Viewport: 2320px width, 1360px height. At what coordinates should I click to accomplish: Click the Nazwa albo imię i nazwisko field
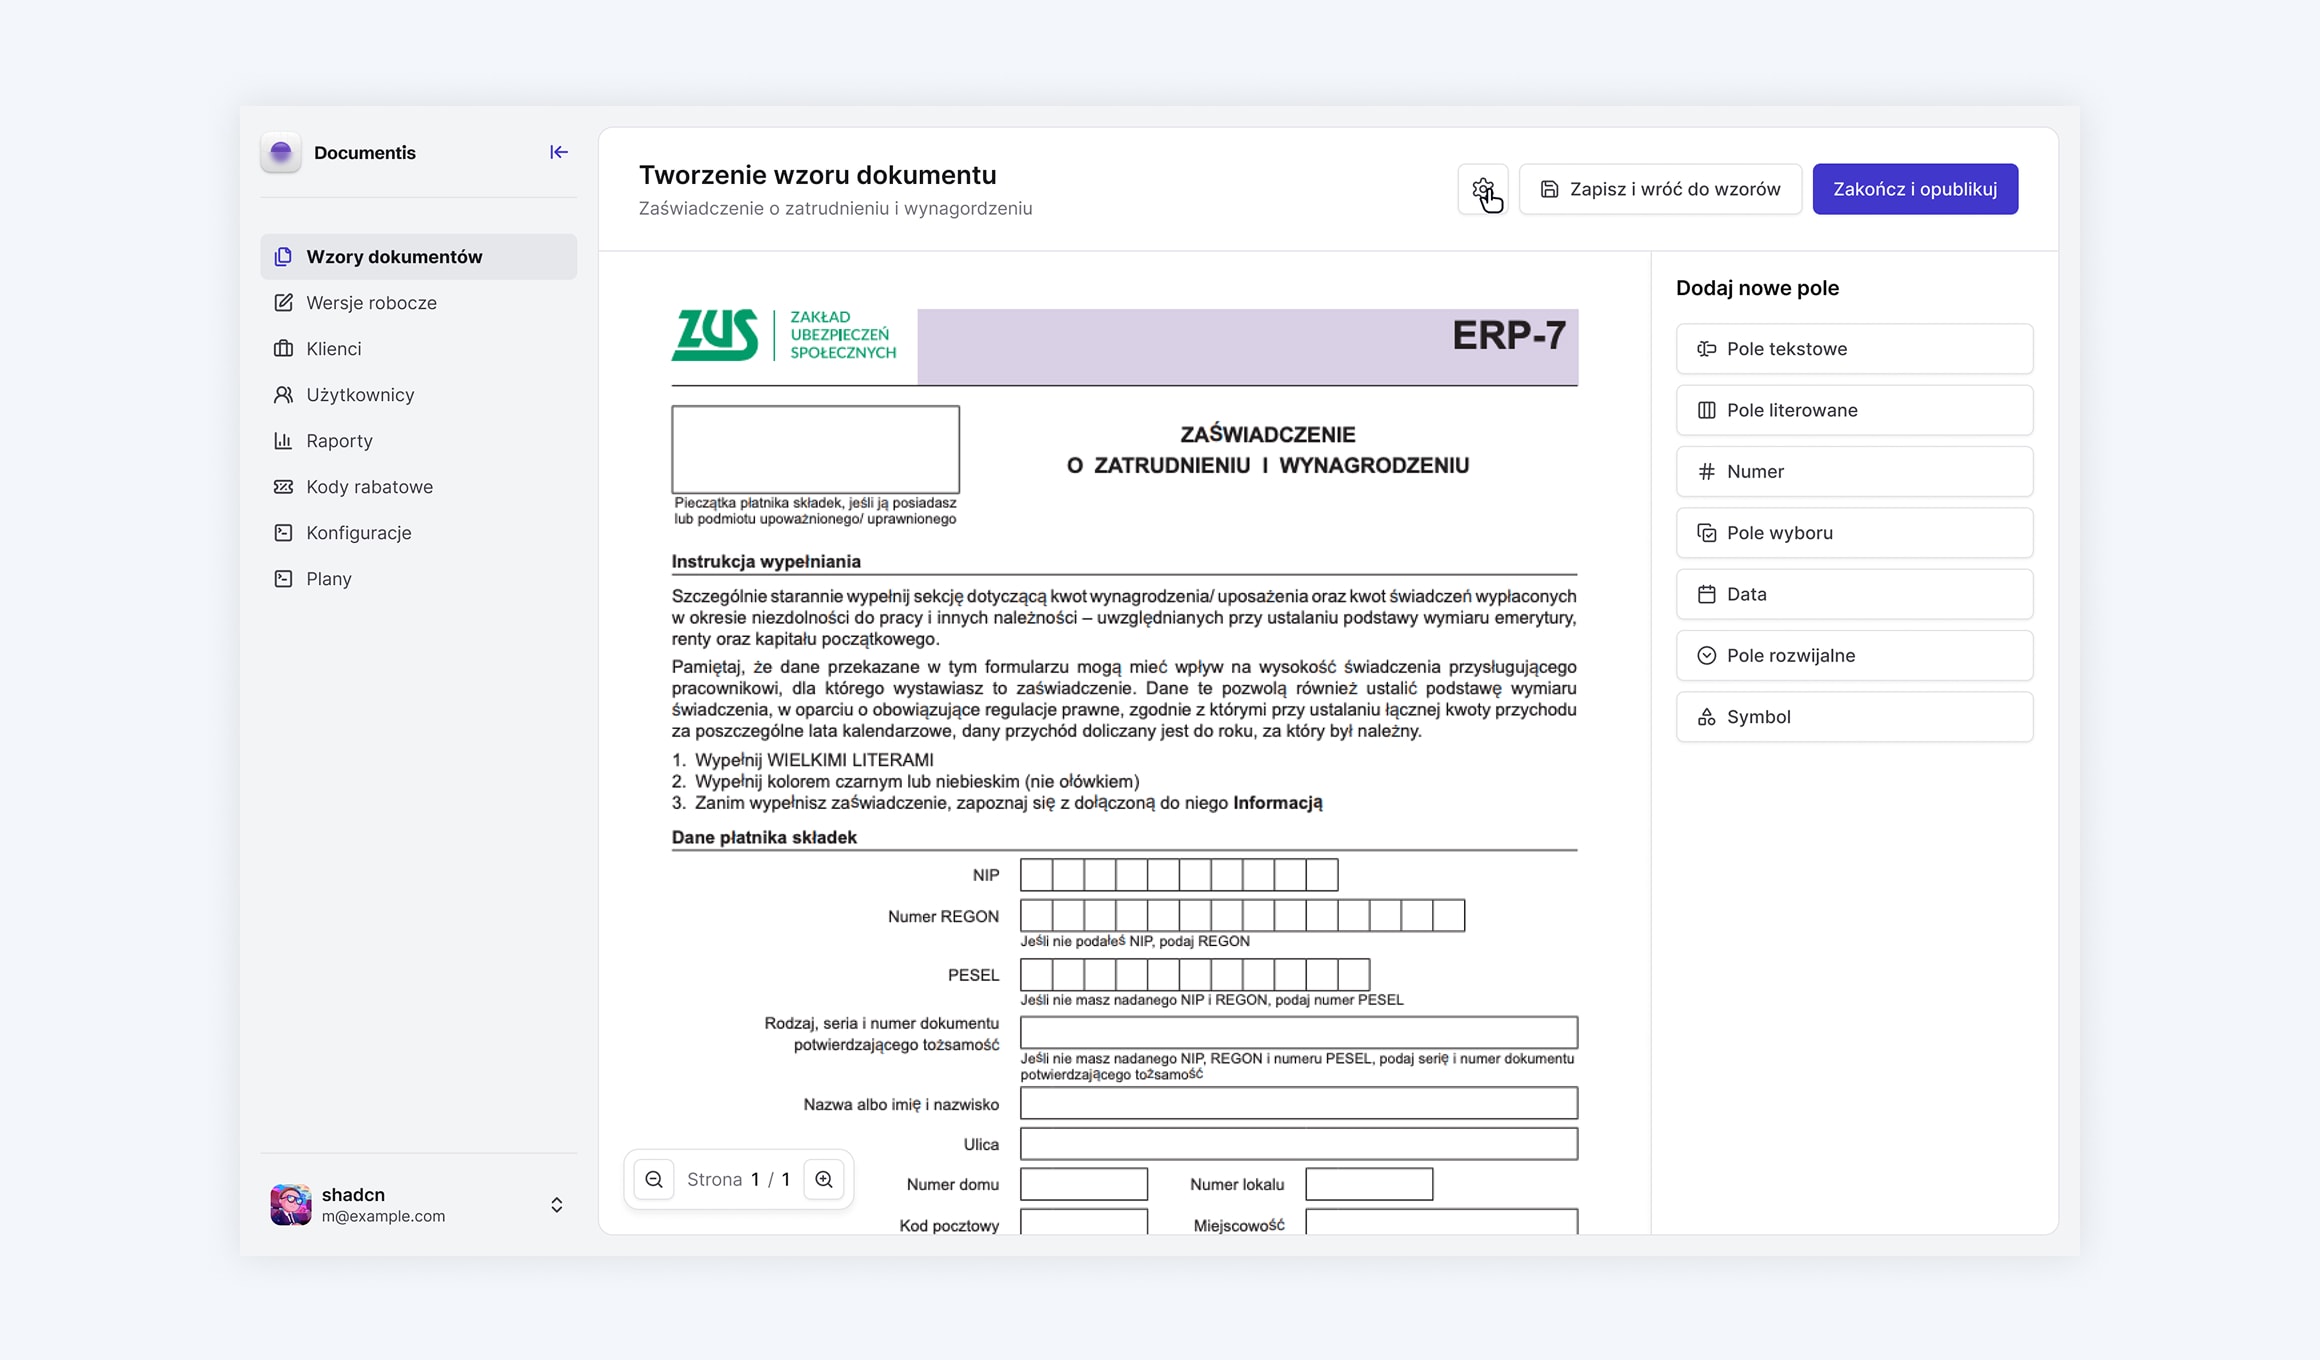(x=1299, y=1103)
